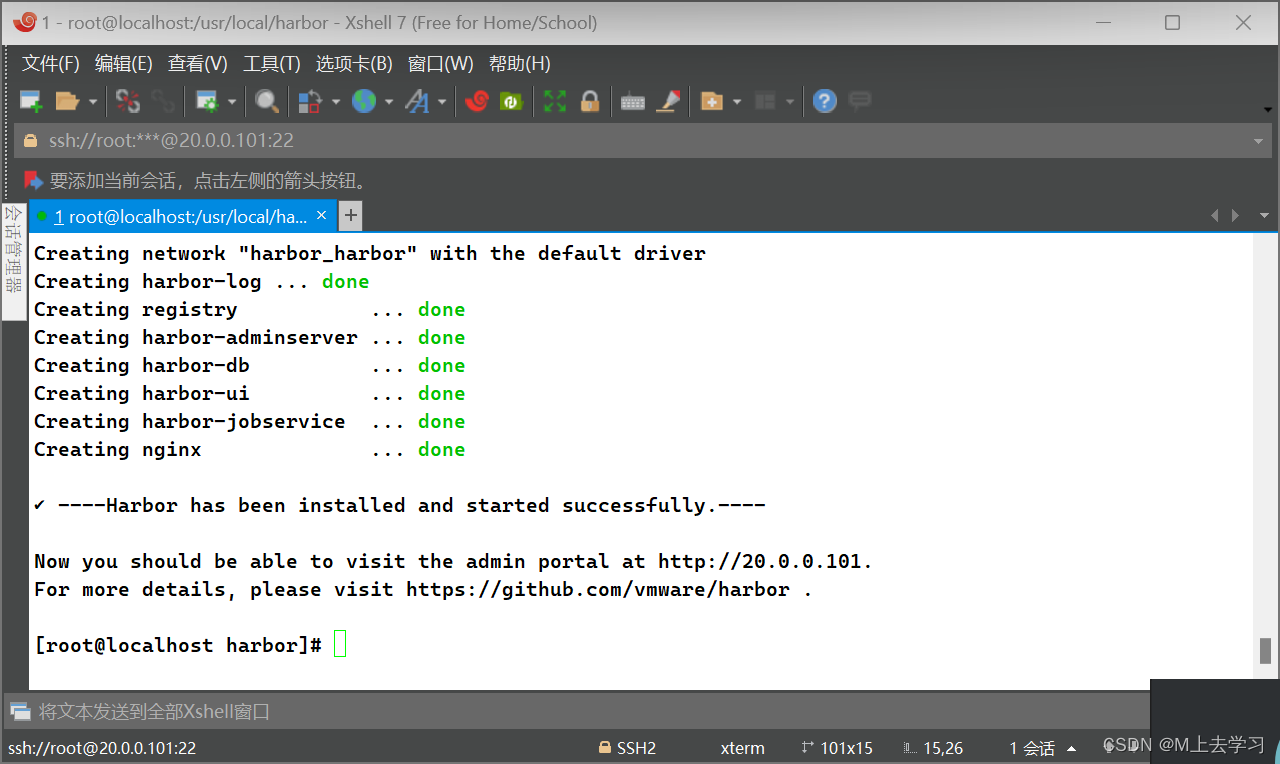This screenshot has height=764, width=1280.
Task: Click the "harbor-jobservice" text in terminal
Action: (244, 421)
